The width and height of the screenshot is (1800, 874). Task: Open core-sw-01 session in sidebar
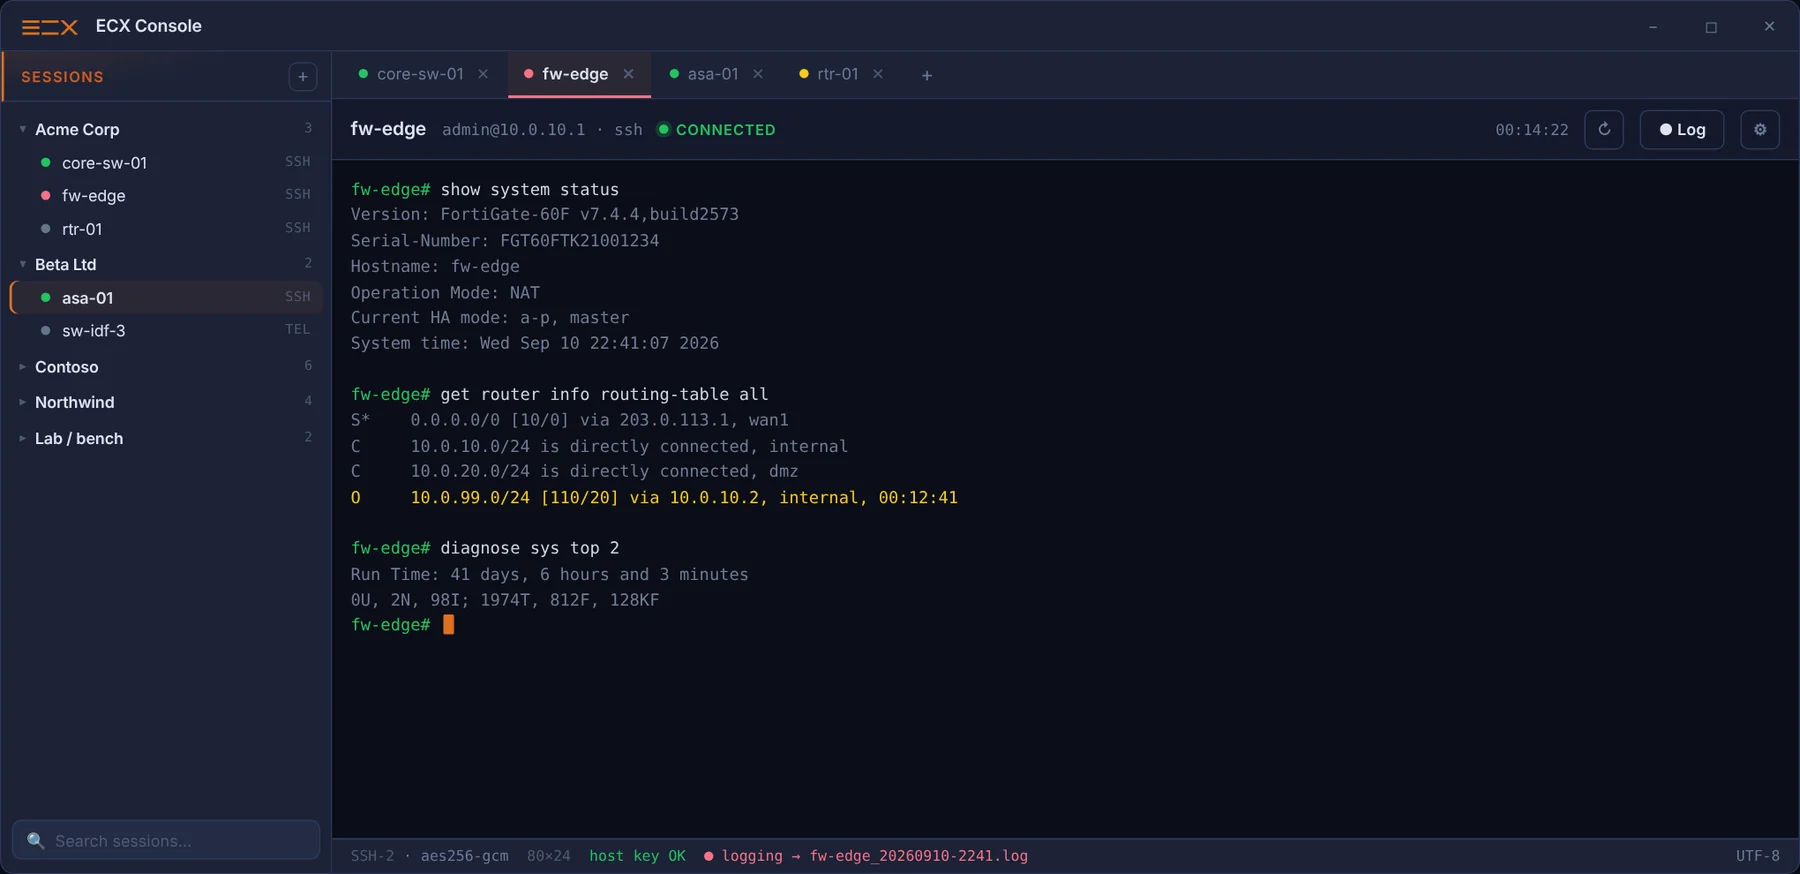point(166,162)
